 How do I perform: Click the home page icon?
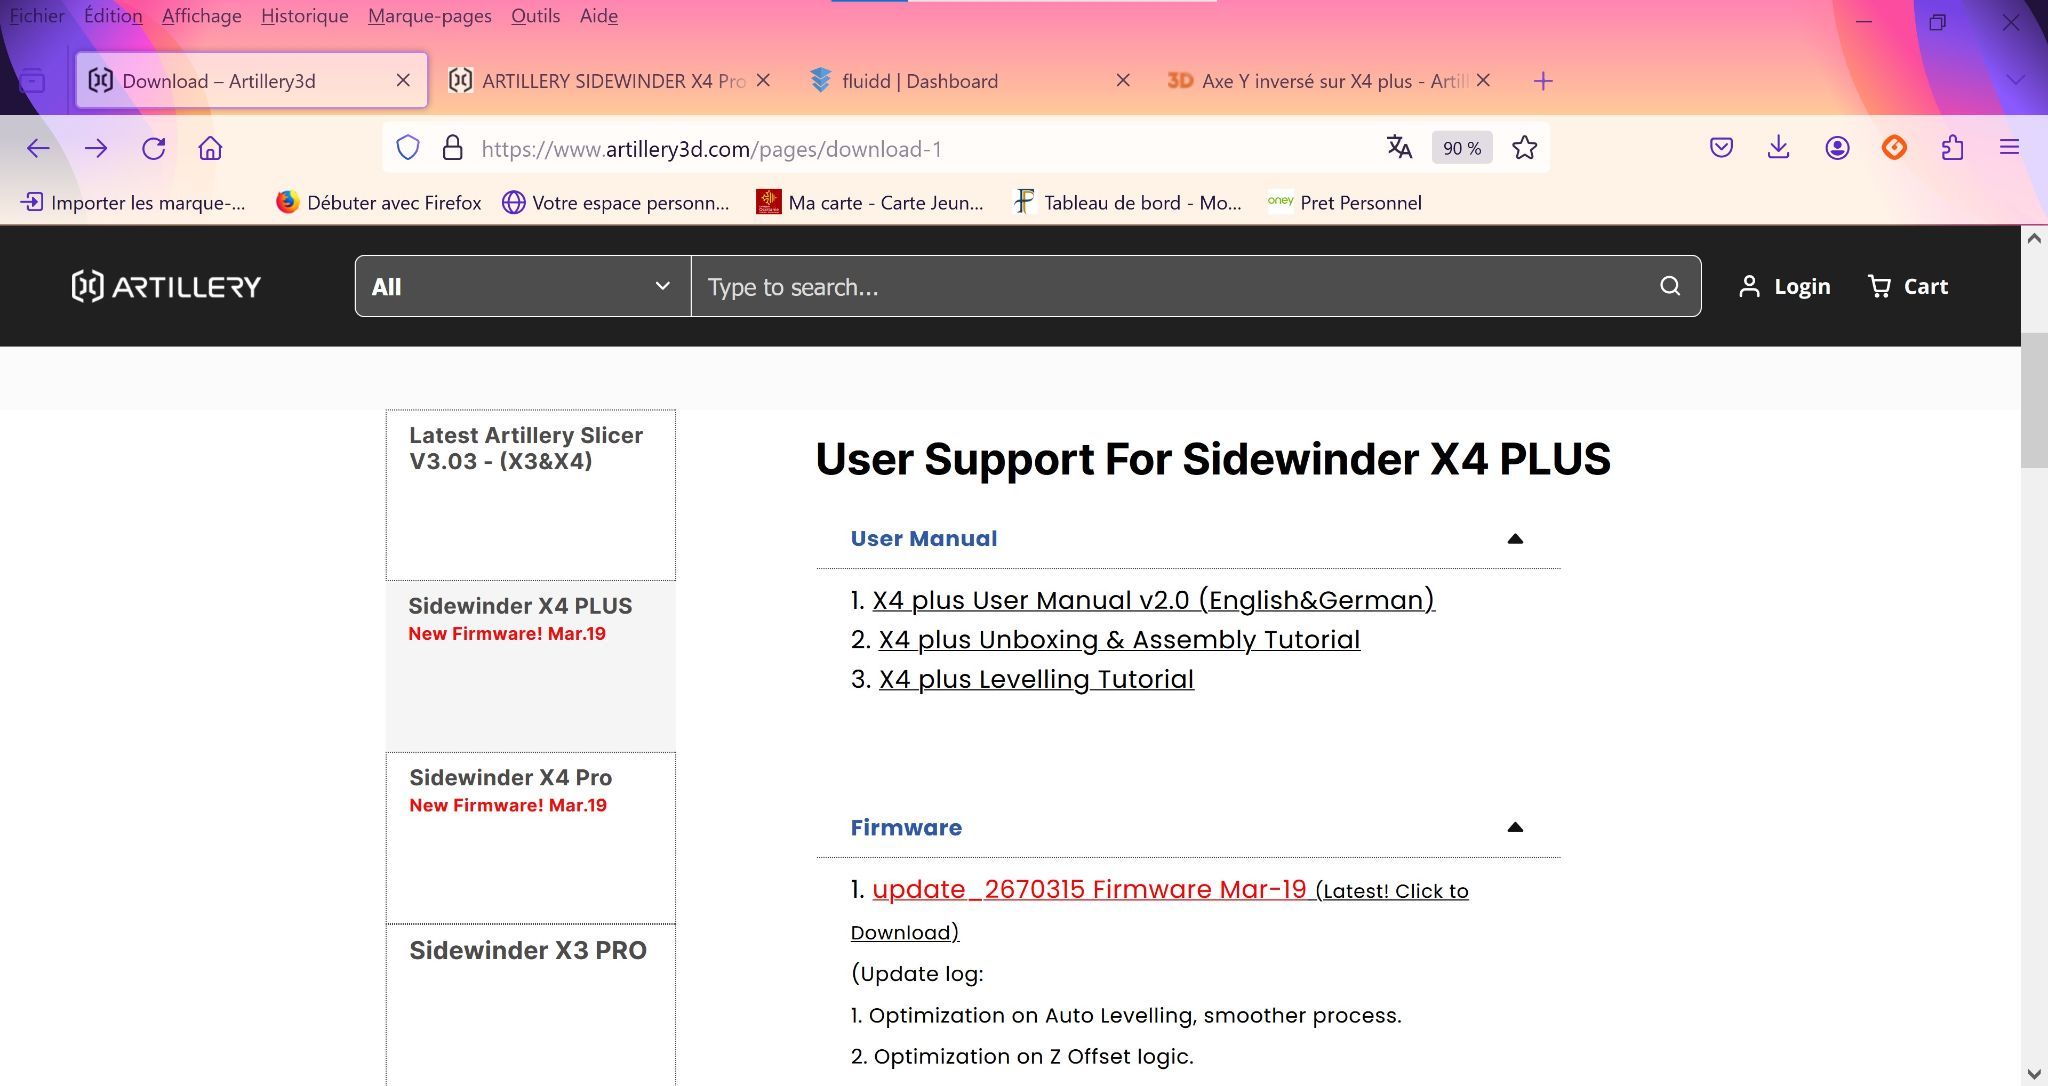coord(210,148)
